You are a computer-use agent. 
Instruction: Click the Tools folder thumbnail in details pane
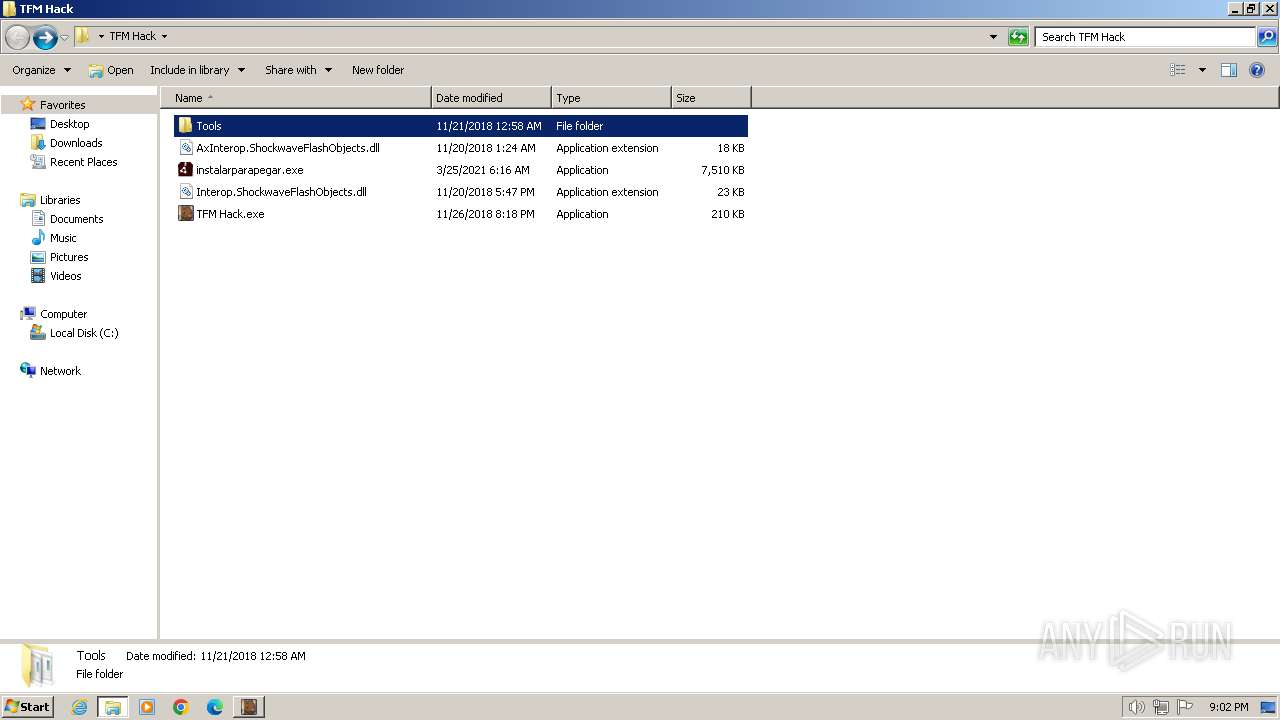click(38, 665)
